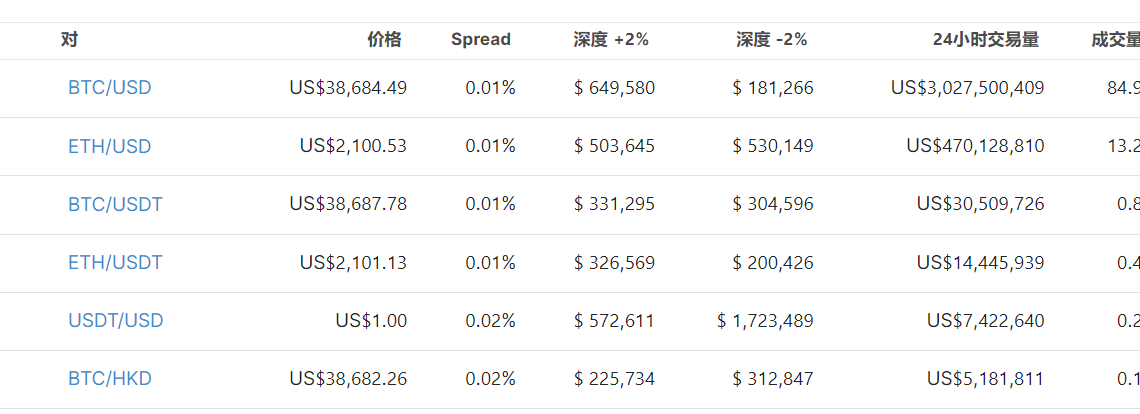Click the BTC/HKD pair link
Image resolution: width=1140 pixels, height=414 pixels.
pyautogui.click(x=110, y=379)
